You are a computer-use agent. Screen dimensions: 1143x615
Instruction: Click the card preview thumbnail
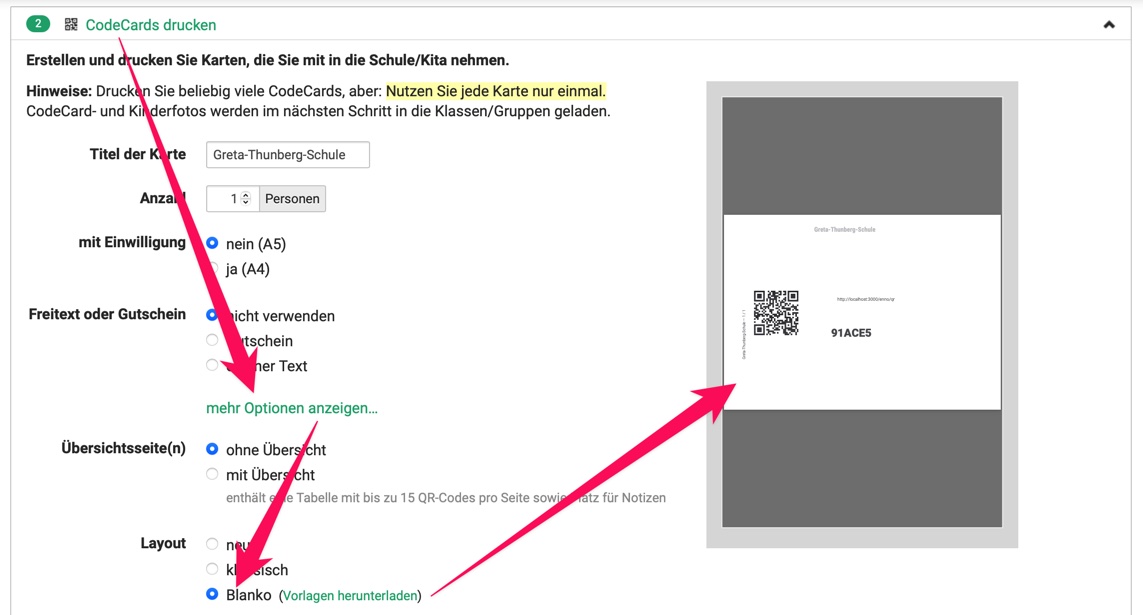[x=862, y=314]
